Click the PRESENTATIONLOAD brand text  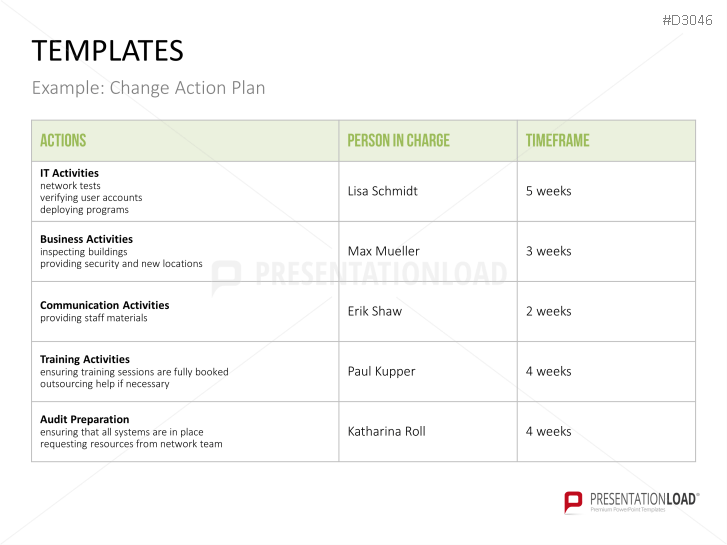pyautogui.click(x=644, y=498)
